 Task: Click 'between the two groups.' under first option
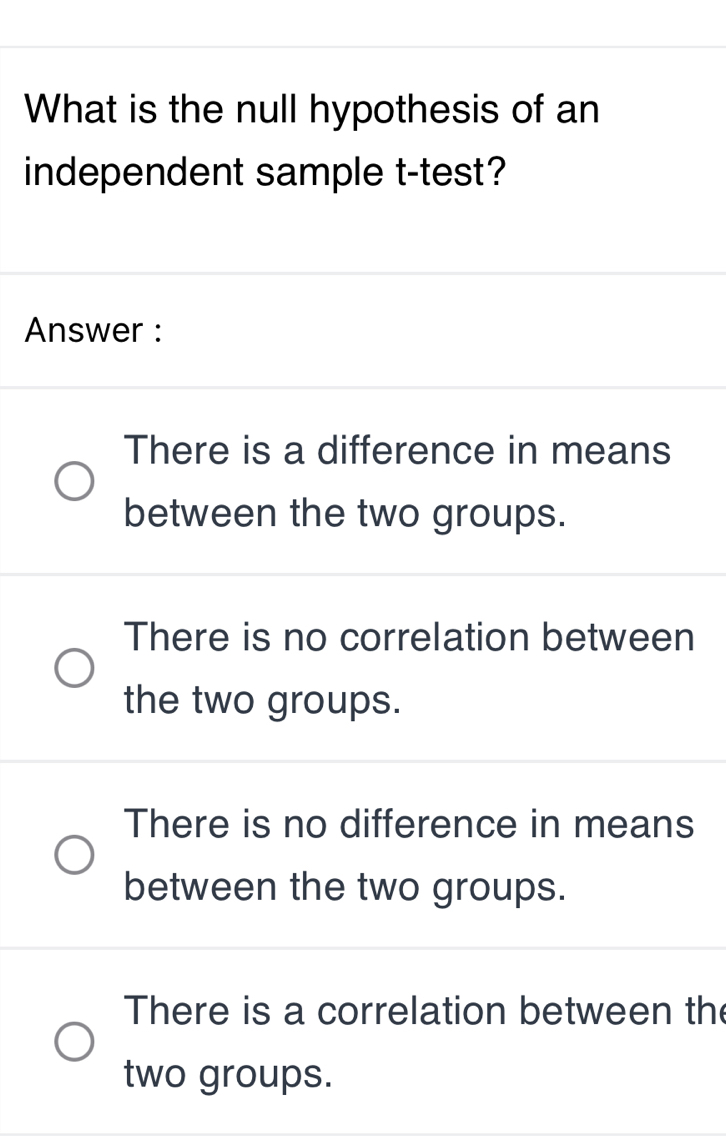(346, 513)
